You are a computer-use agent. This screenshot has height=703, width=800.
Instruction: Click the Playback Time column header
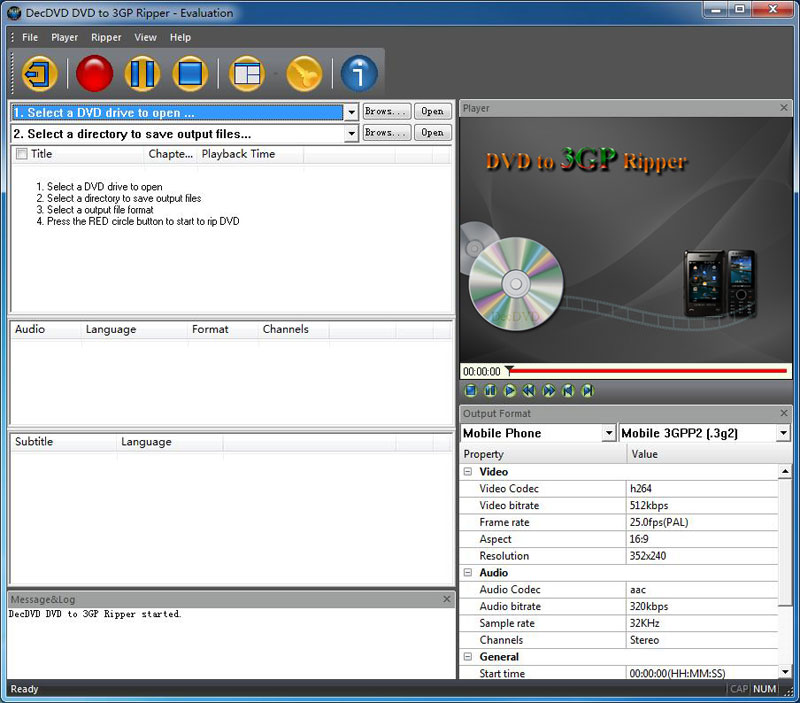250,154
